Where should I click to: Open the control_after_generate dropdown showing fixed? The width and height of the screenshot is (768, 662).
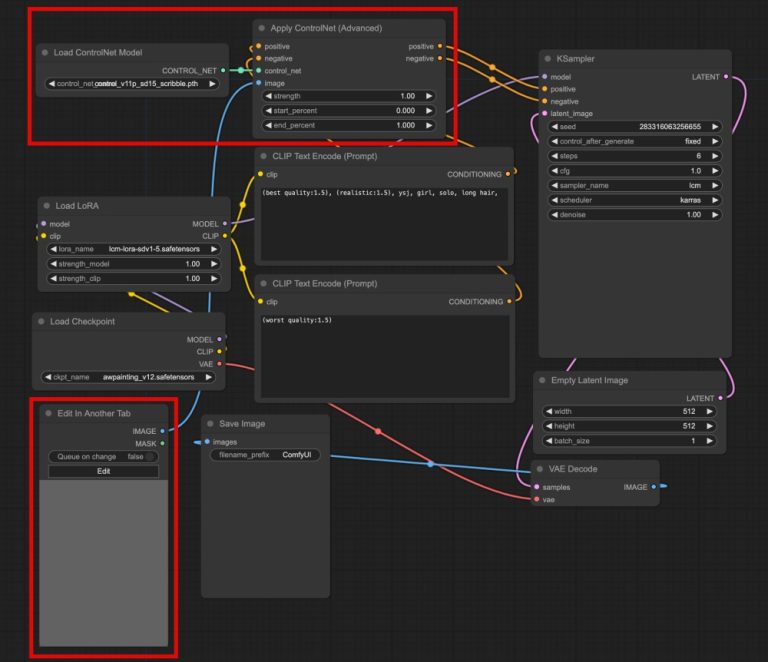click(634, 142)
